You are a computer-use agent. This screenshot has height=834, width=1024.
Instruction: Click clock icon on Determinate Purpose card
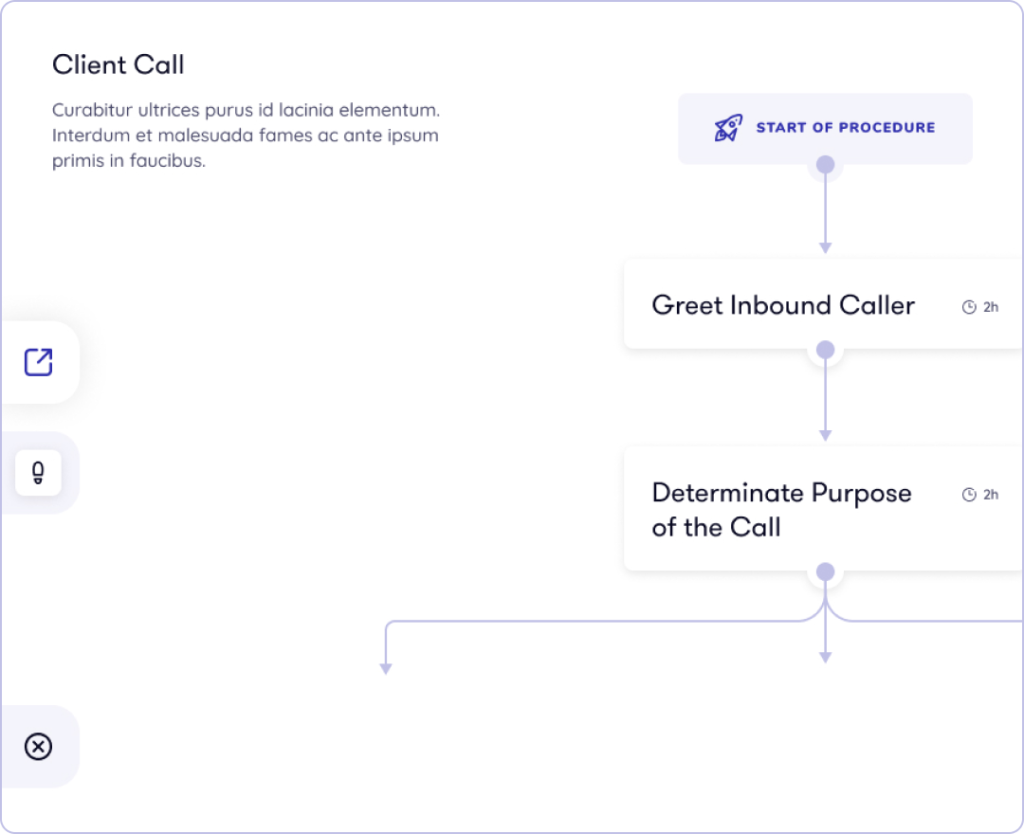968,494
